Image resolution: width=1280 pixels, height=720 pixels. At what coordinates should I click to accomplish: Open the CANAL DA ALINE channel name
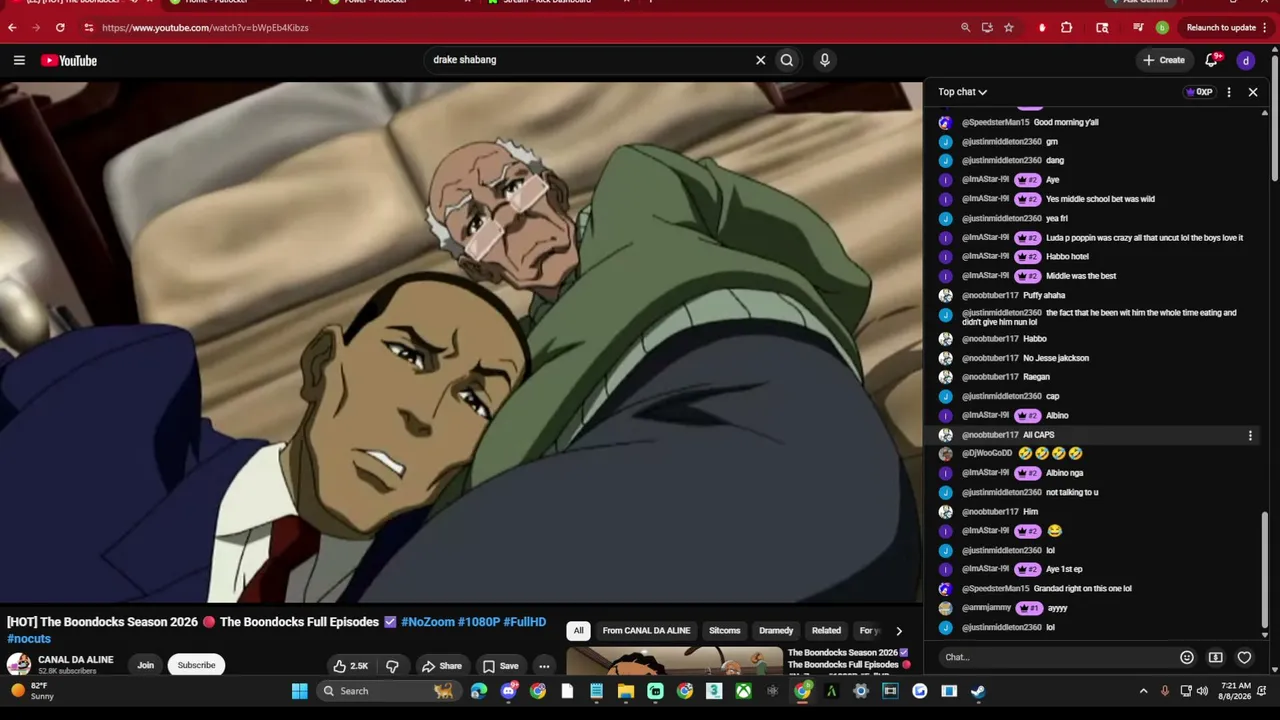(76, 660)
